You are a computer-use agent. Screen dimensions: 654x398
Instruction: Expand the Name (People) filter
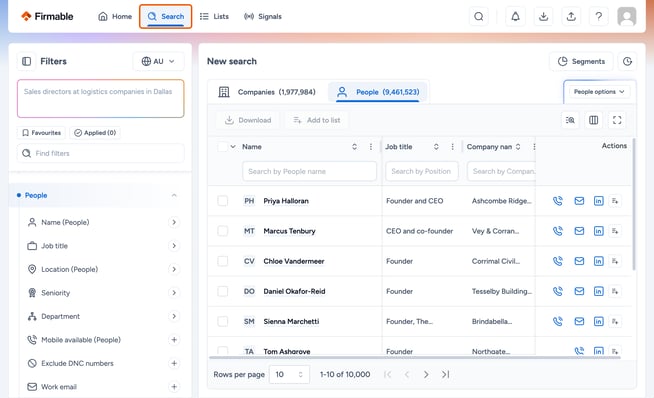point(174,222)
